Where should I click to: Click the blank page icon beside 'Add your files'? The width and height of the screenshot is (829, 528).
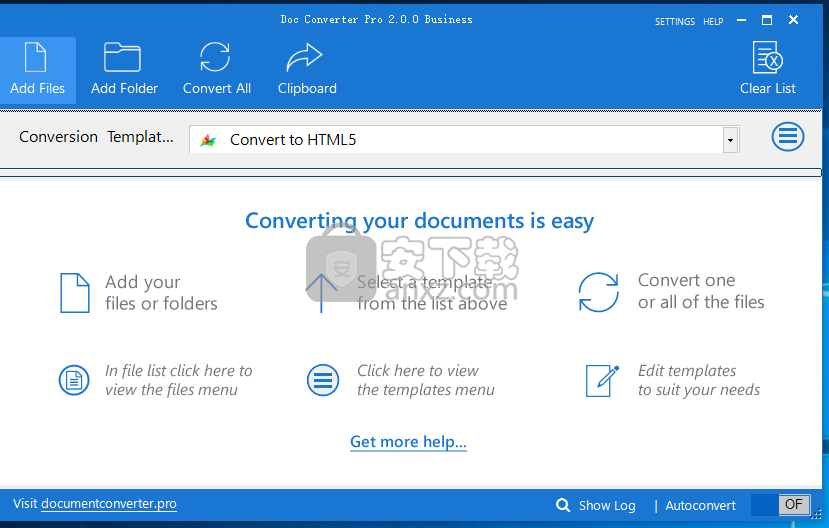click(x=75, y=293)
